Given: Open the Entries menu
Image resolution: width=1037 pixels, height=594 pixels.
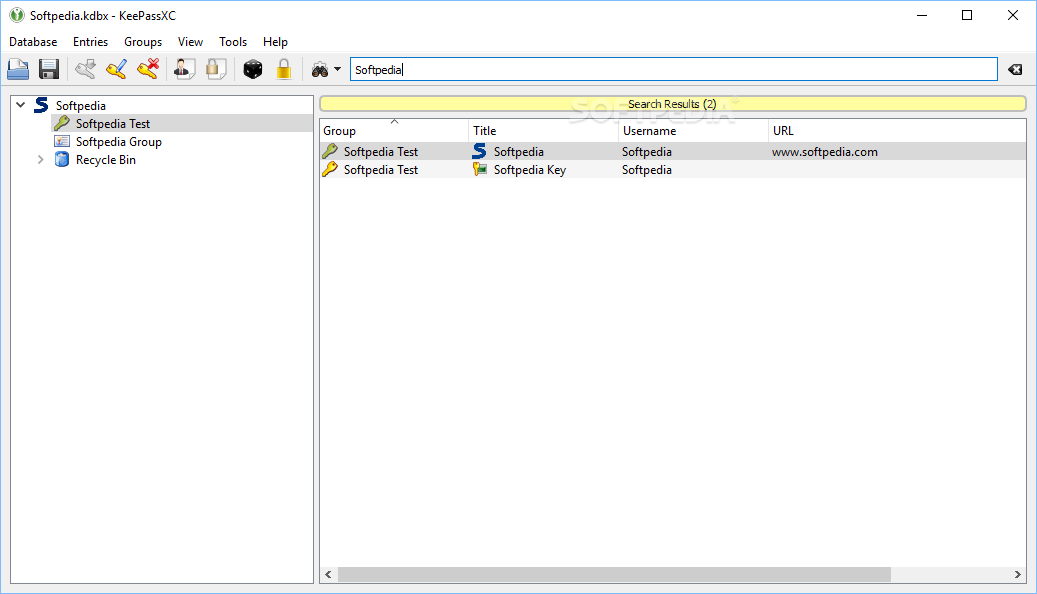Looking at the screenshot, I should tap(91, 42).
